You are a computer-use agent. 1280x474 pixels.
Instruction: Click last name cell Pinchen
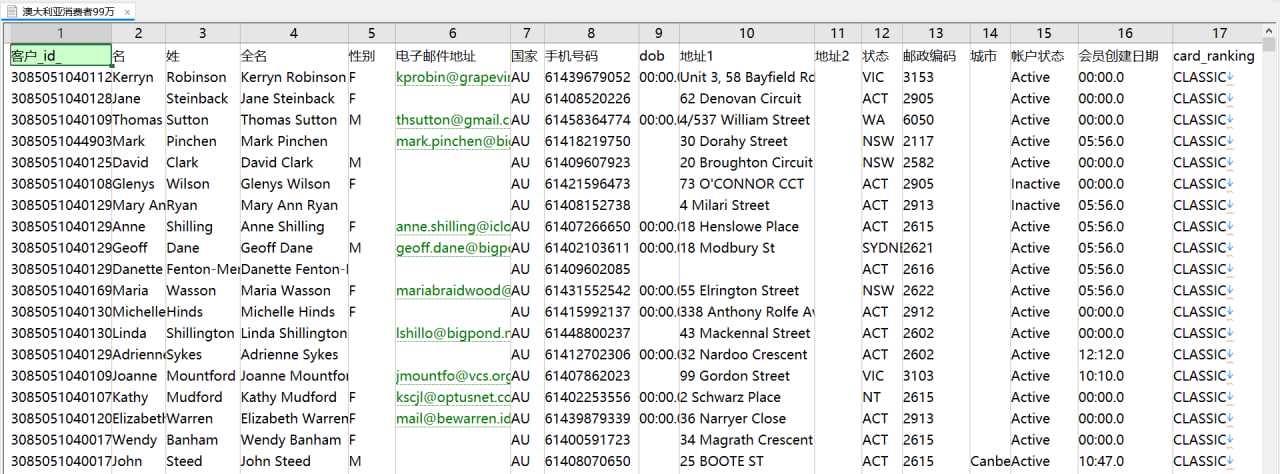[x=202, y=141]
